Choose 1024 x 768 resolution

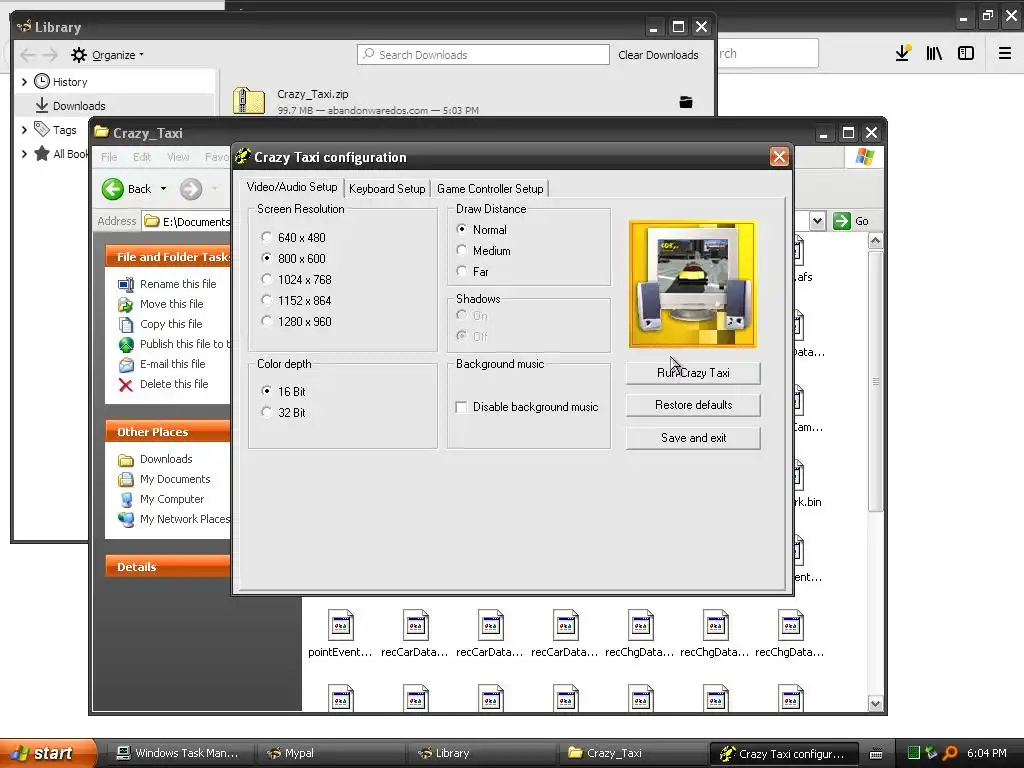coord(266,280)
